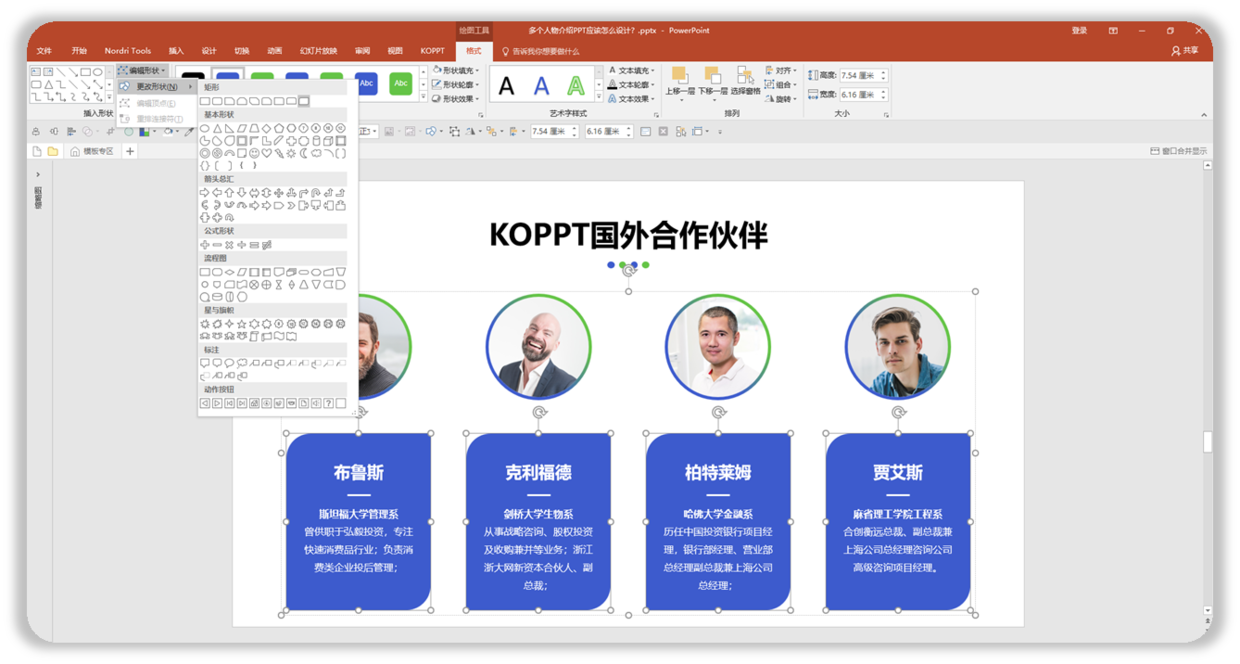Image resolution: width=1240 pixels, height=664 pixels.
Task: Select the 布鲁斯 blue card shape
Action: [358, 521]
